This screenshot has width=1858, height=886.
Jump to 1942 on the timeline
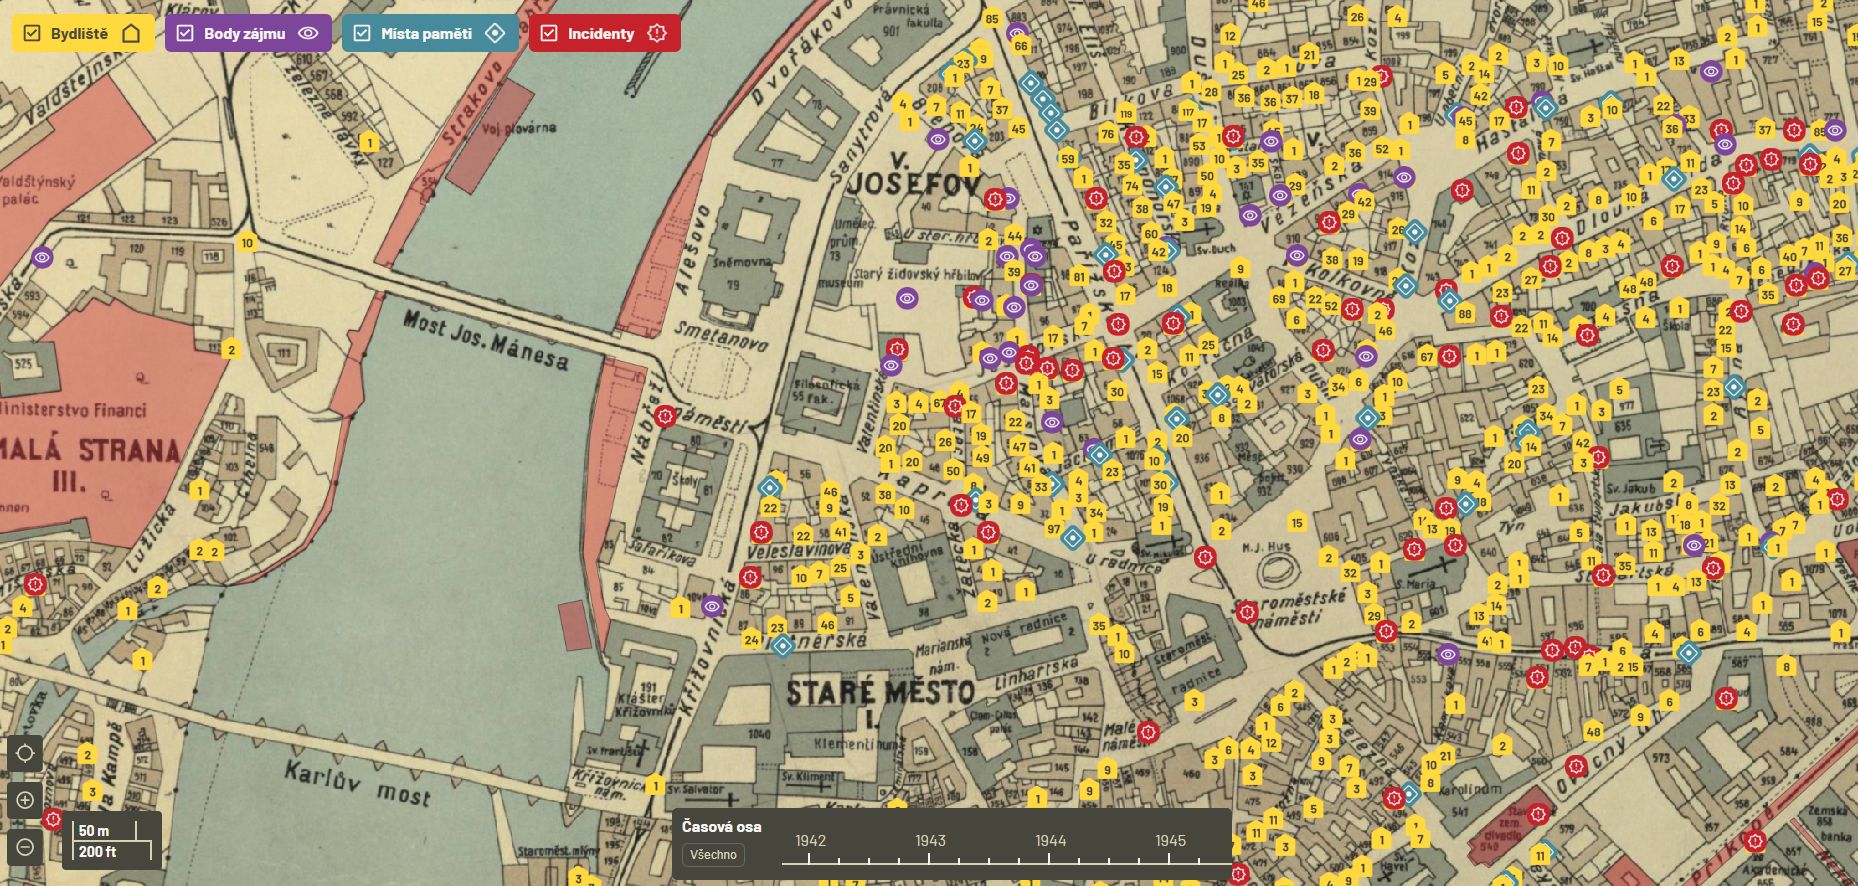[810, 841]
